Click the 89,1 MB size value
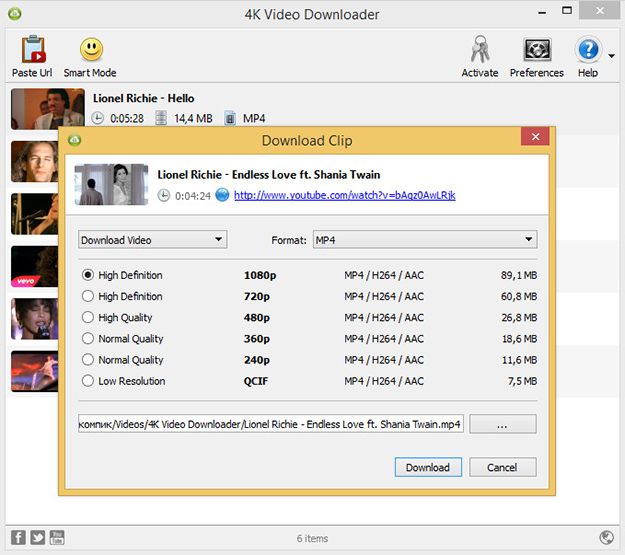The width and height of the screenshot is (625, 555). (519, 275)
